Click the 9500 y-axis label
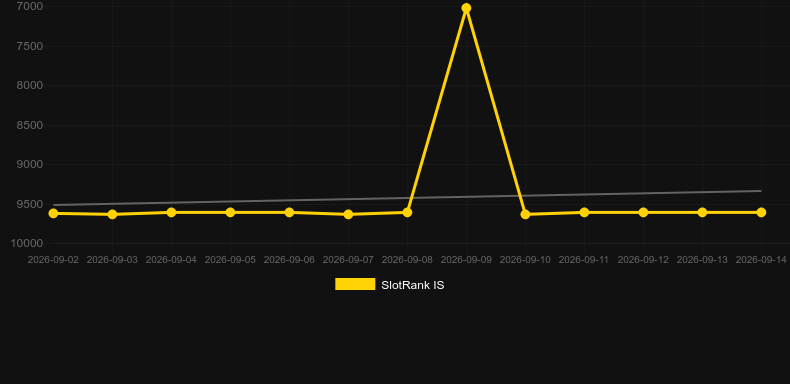790x384 pixels. pyautogui.click(x=30, y=204)
